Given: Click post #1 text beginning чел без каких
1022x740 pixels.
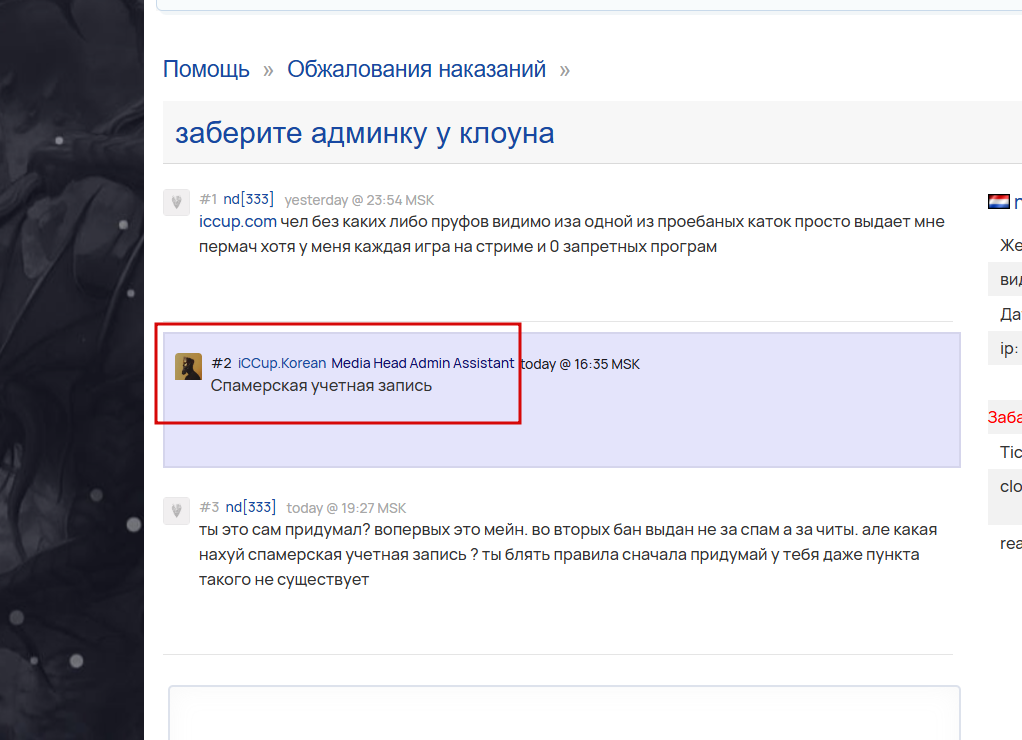Looking at the screenshot, I should coord(572,234).
